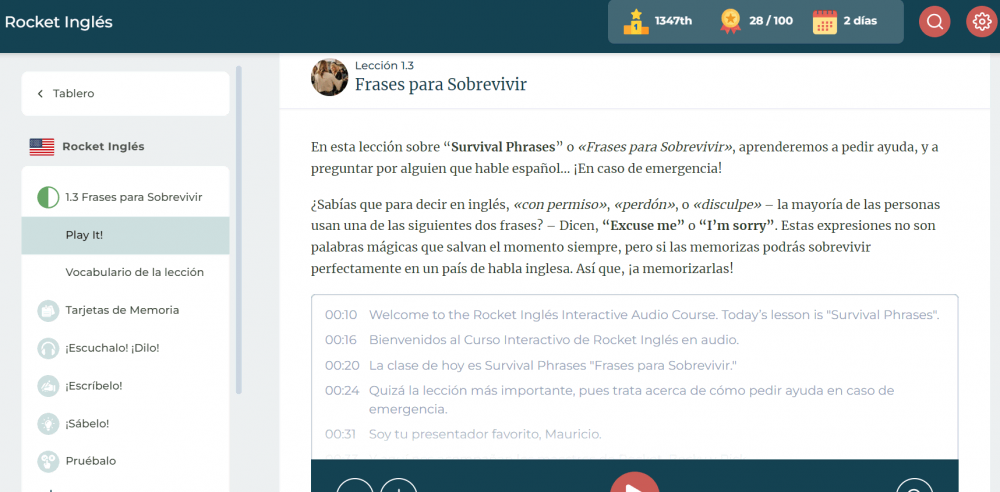Viewport: 1000px width, 492px height.
Task: Click the ¡Escuchalo! ¡Dilo! headphones icon
Action: 48,348
